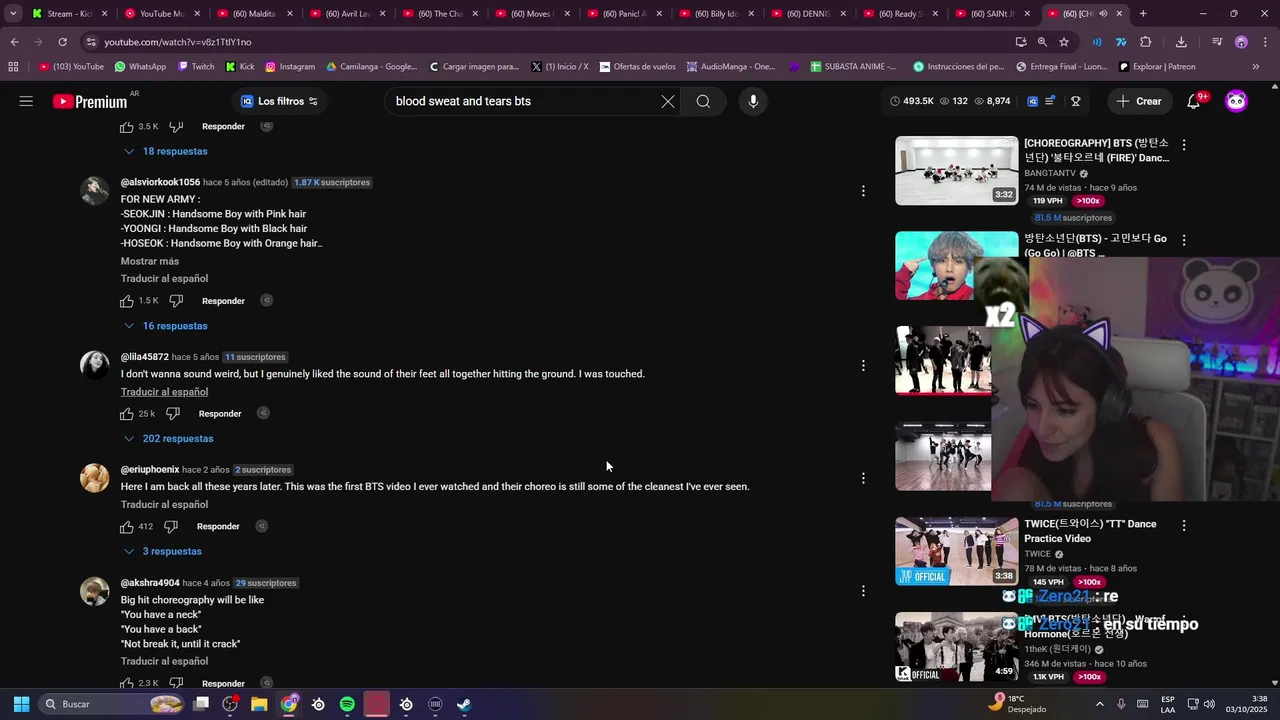Open @akshra4904 profile picture

coord(95,591)
